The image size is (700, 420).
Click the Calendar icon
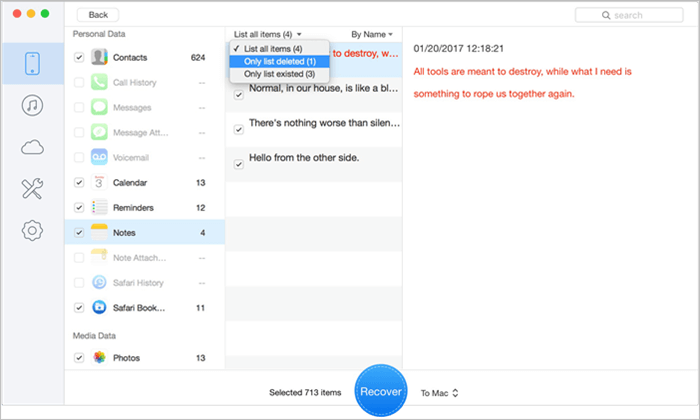pos(99,182)
